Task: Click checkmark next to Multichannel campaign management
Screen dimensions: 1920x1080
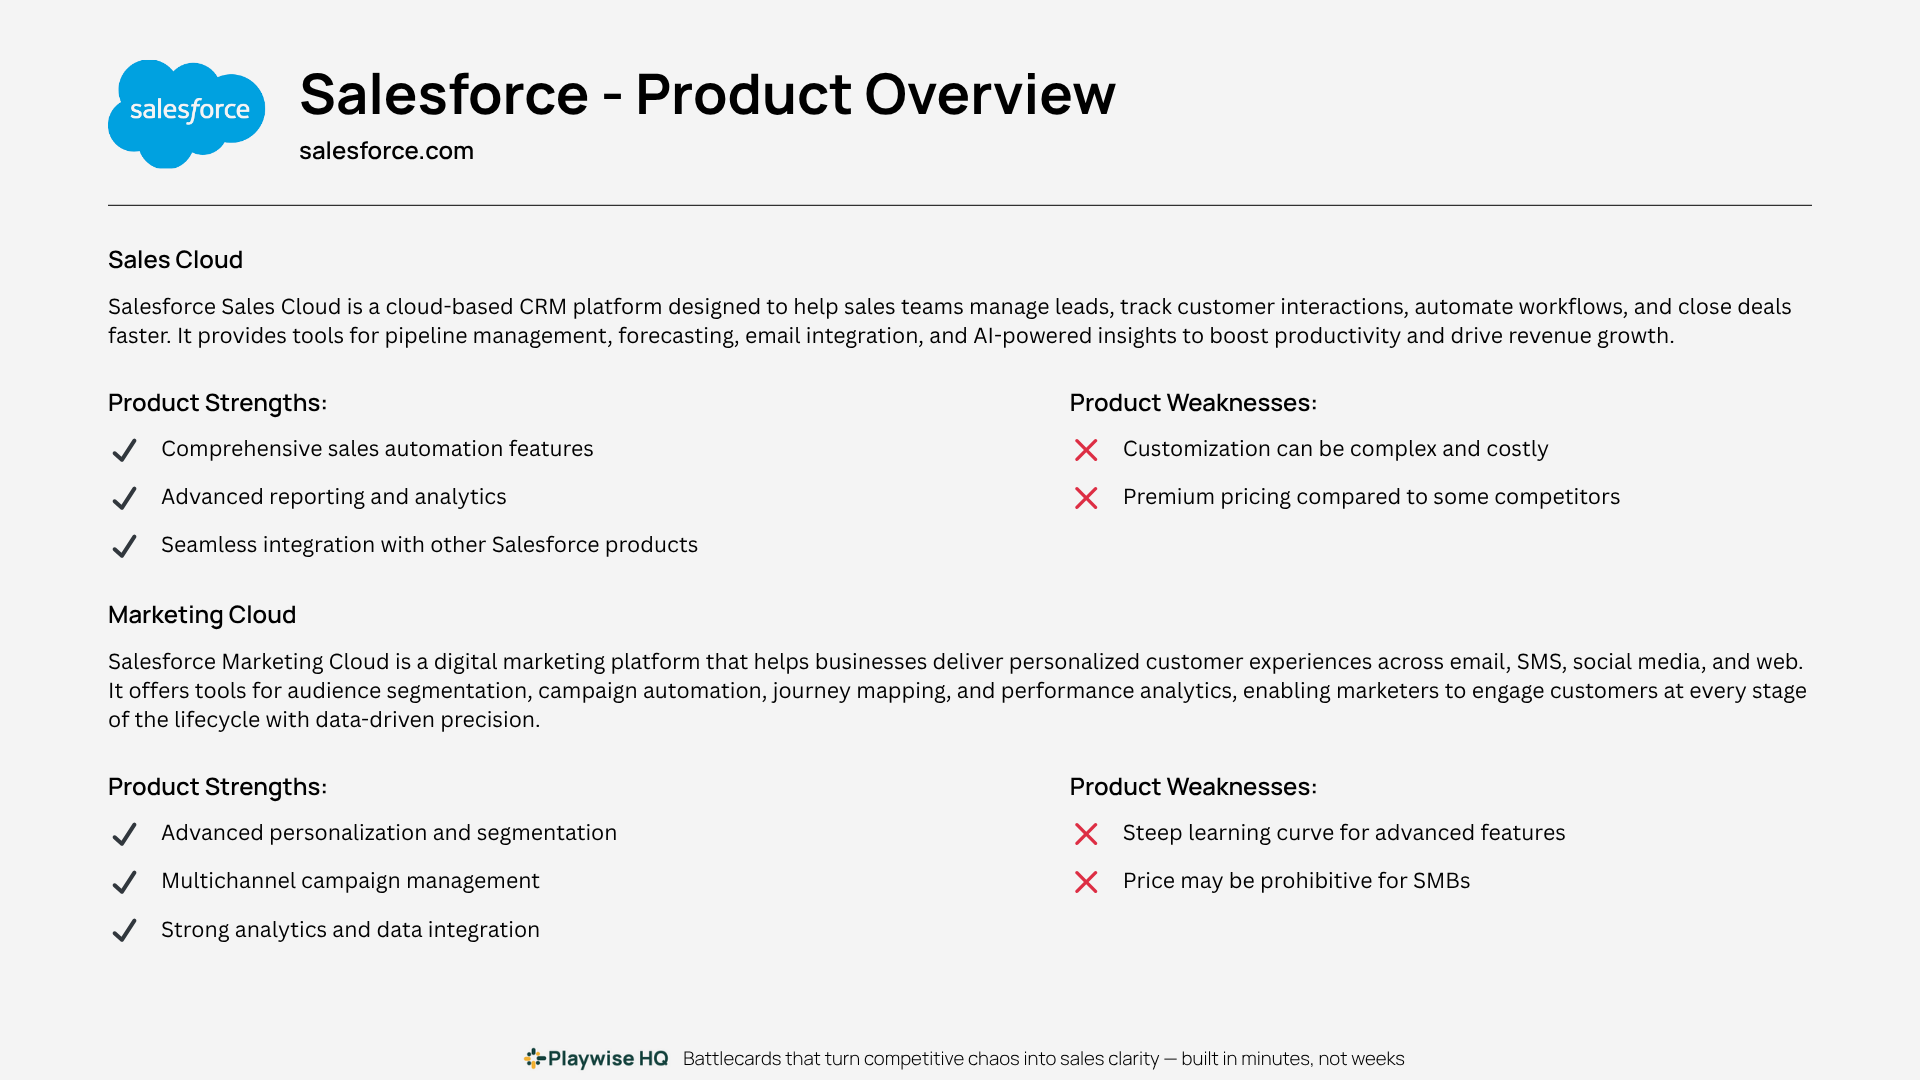Action: tap(124, 882)
